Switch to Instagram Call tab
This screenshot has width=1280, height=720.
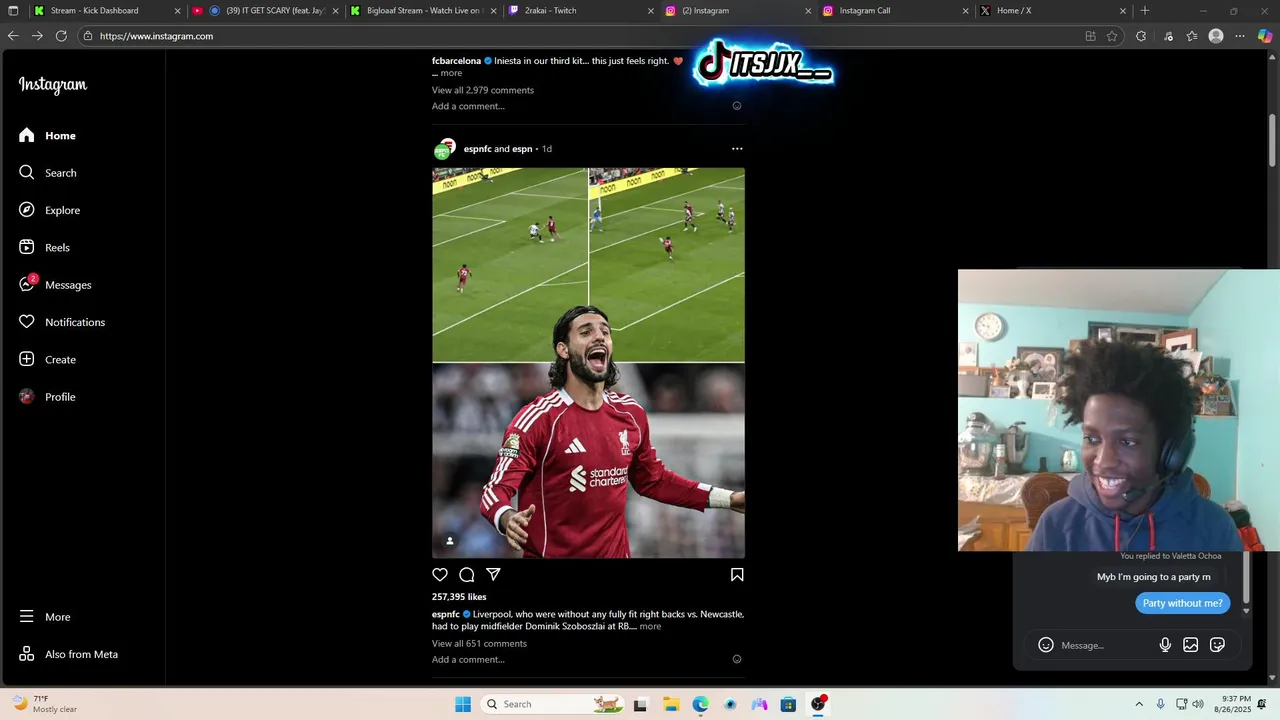click(x=897, y=11)
